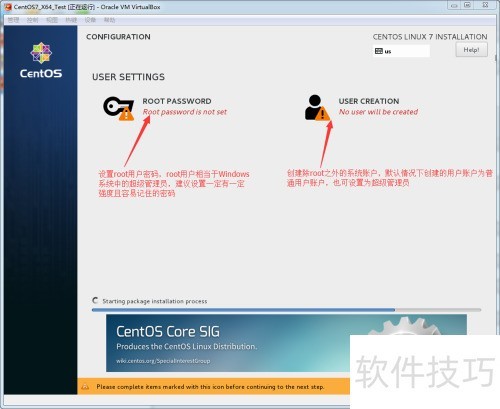Open the User Creation person icon

pyautogui.click(x=317, y=108)
